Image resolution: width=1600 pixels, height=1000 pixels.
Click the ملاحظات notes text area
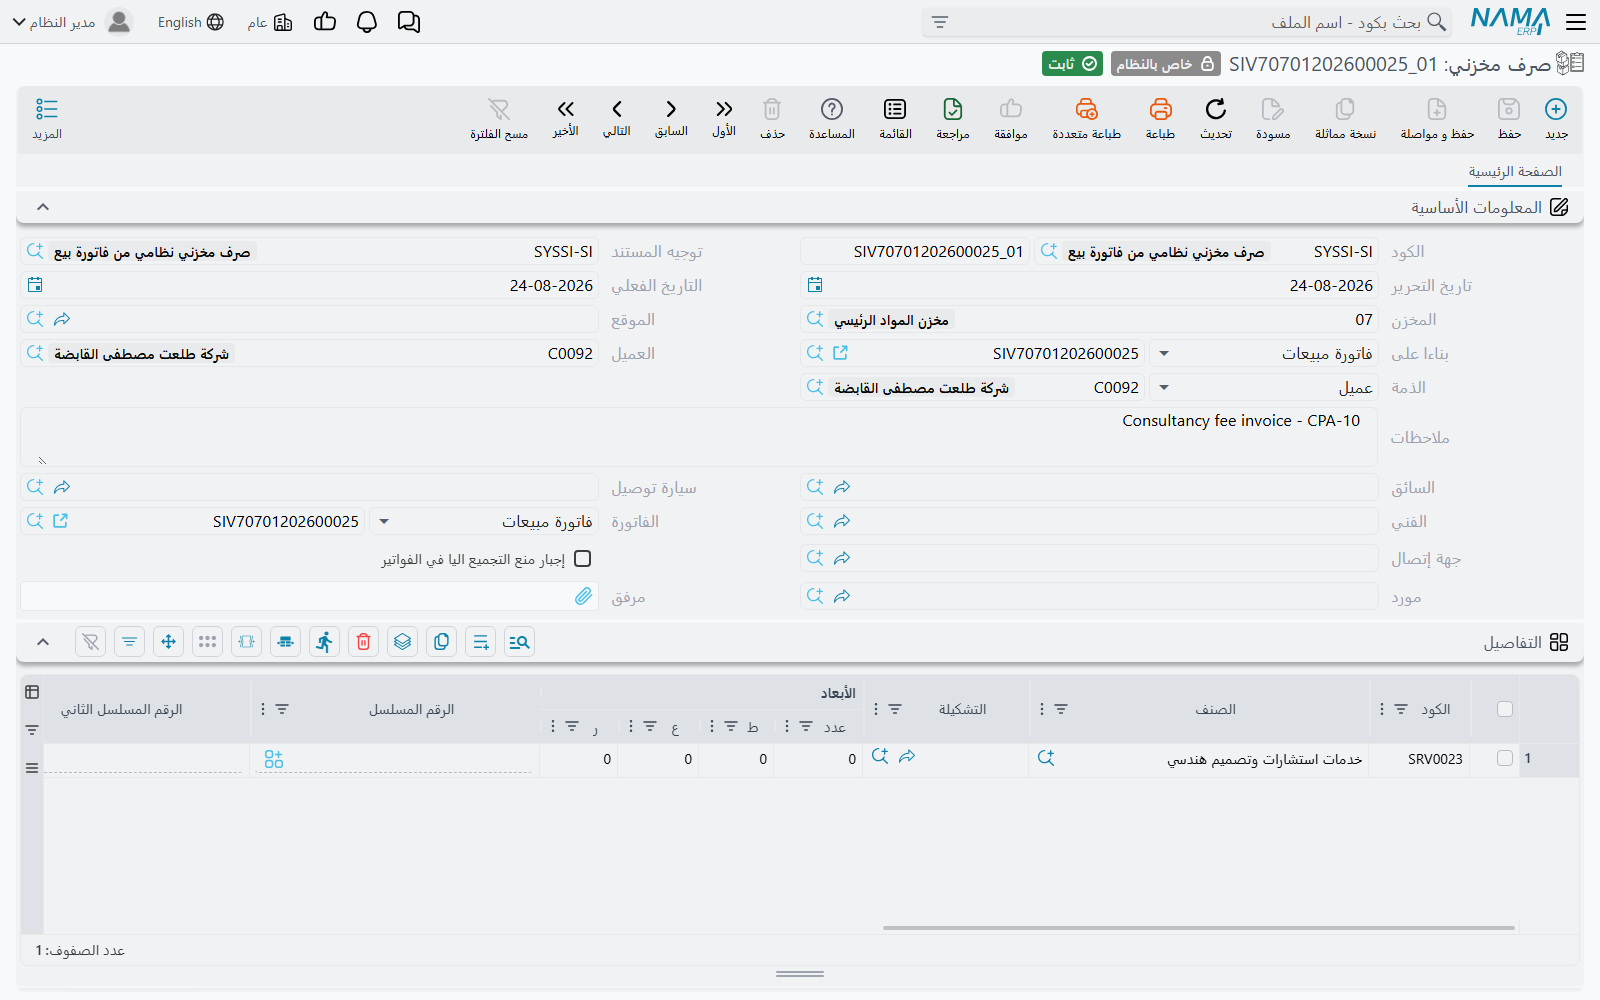(699, 437)
